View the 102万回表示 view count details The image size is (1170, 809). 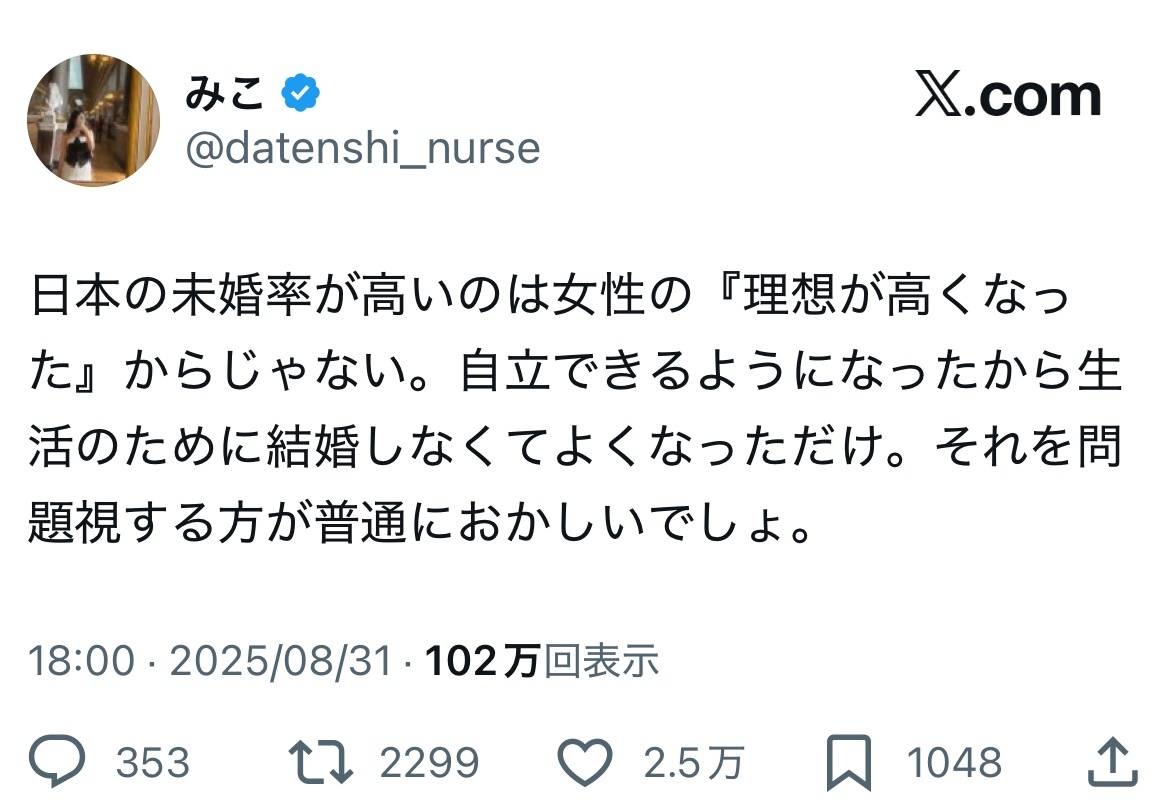(x=542, y=661)
